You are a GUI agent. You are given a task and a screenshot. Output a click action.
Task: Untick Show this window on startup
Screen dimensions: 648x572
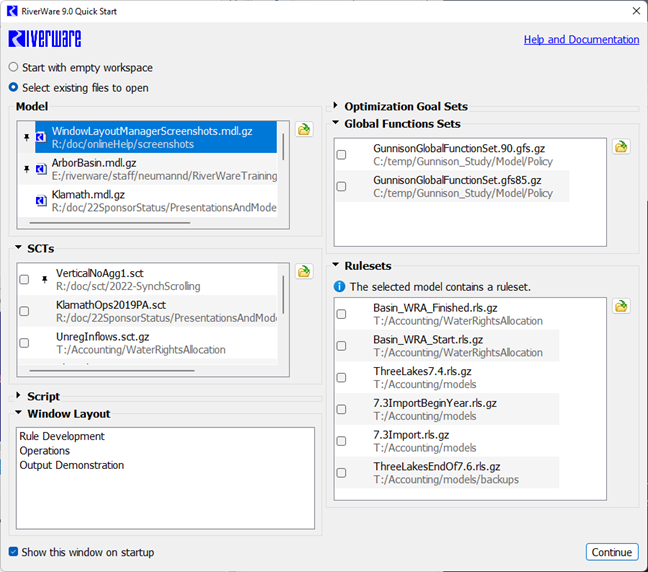coord(13,552)
